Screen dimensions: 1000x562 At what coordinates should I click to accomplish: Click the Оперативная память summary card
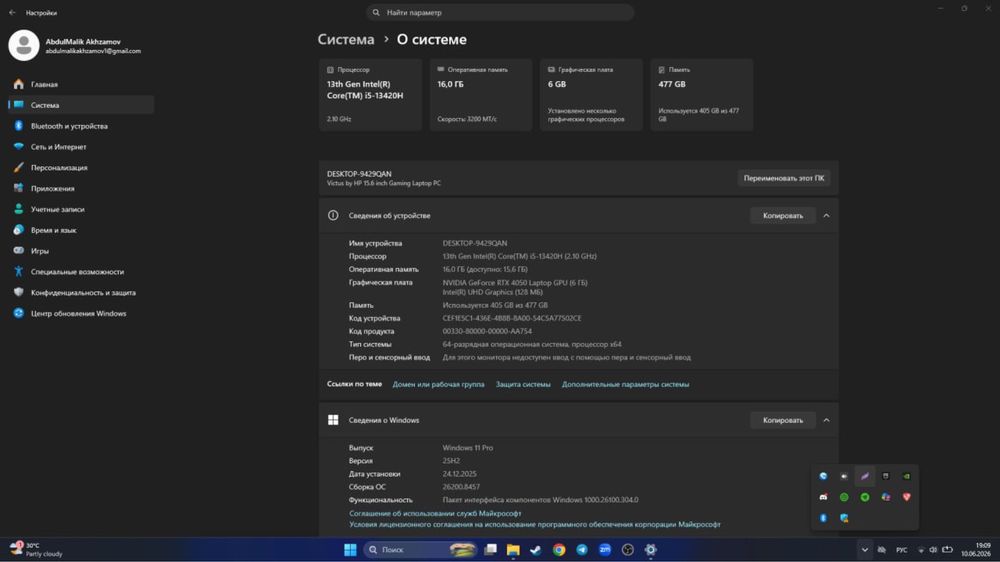481,94
